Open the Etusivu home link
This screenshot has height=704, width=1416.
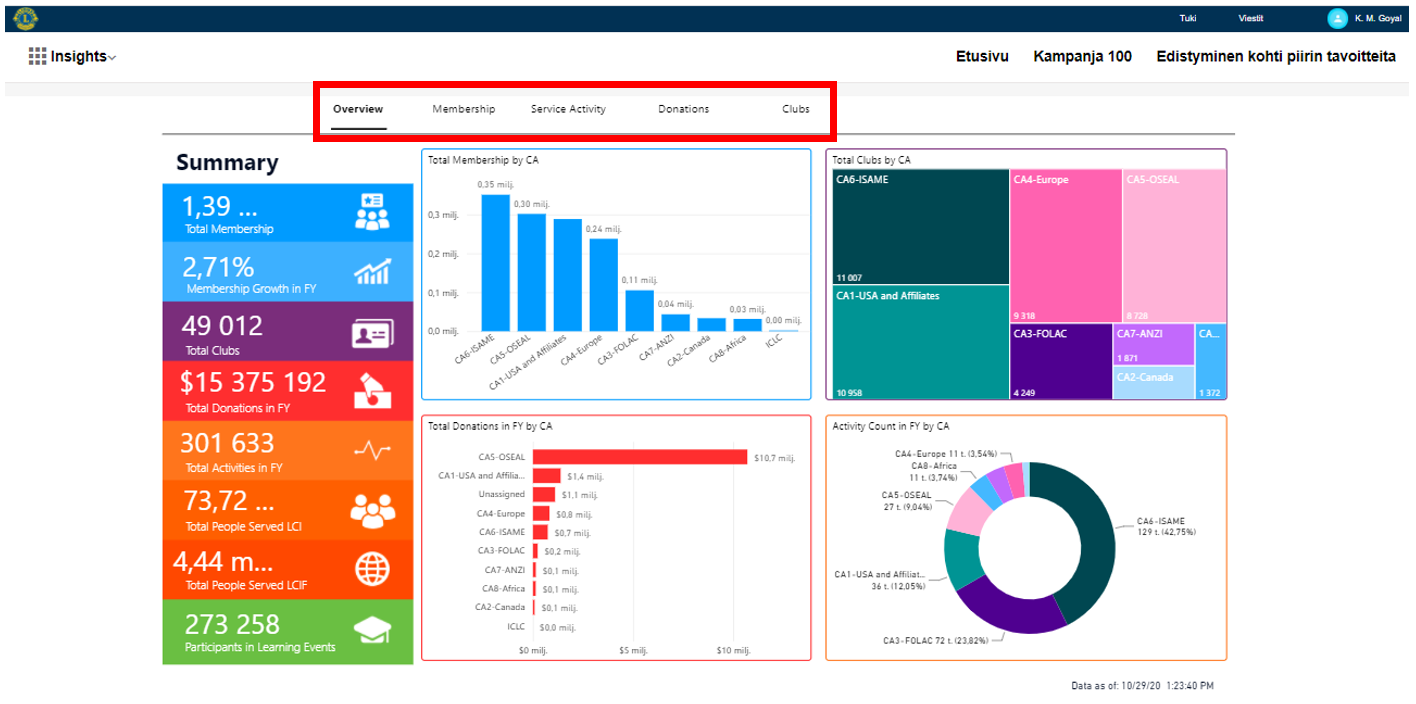982,56
